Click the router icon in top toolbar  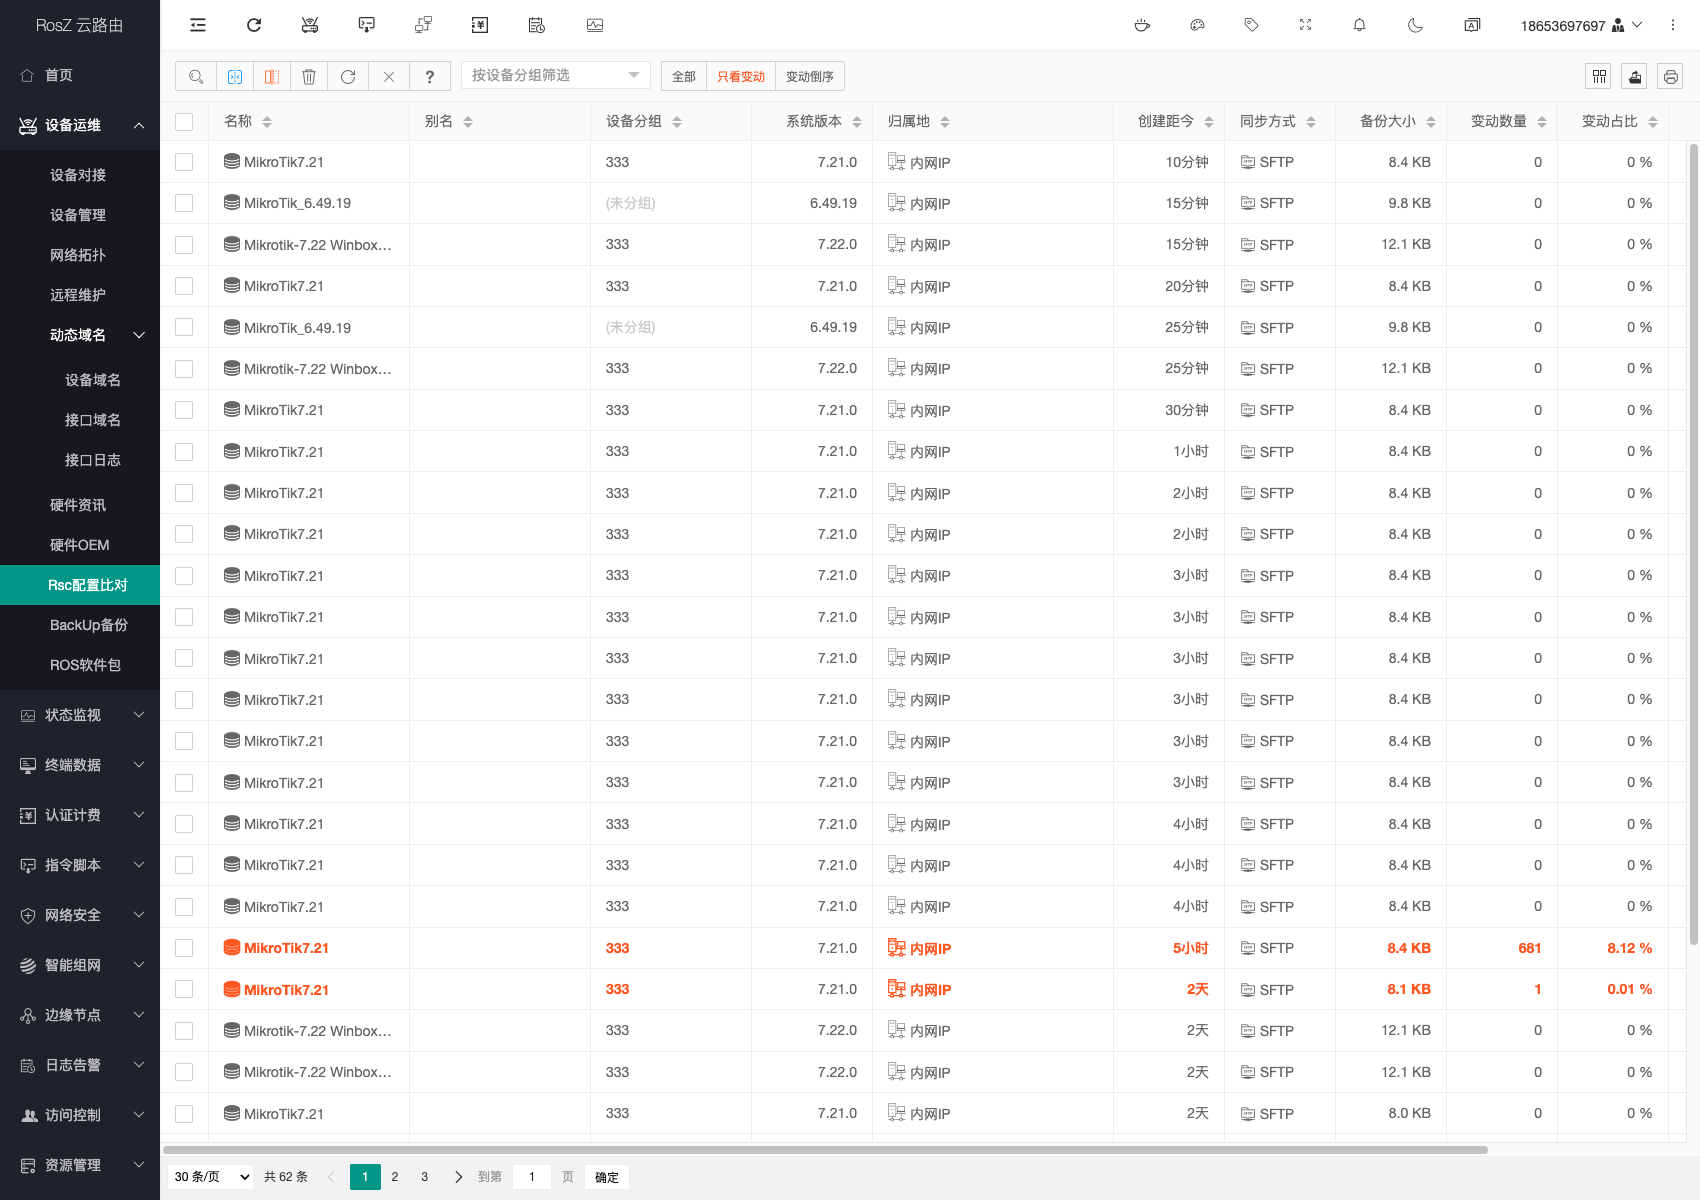pyautogui.click(x=310, y=25)
